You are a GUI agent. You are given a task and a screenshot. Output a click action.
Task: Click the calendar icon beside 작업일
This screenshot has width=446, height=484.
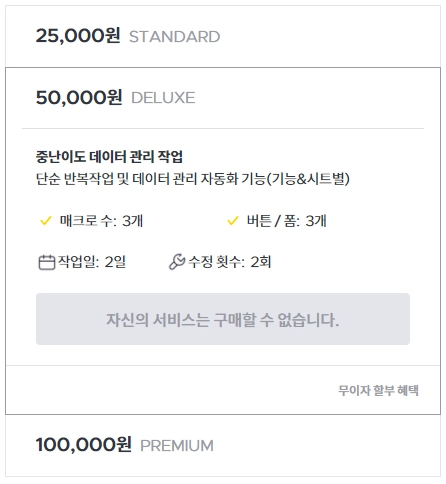47,262
